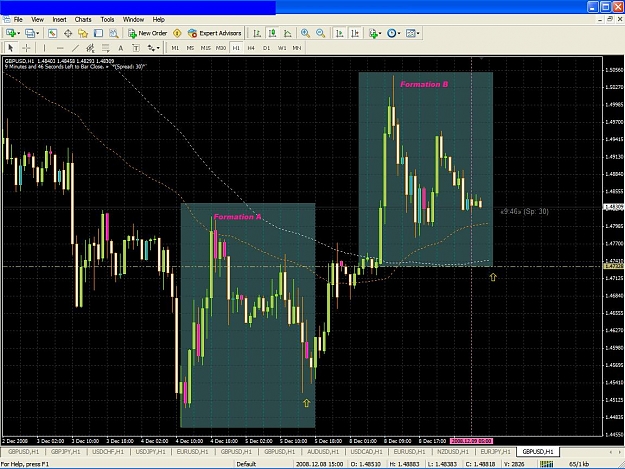Select the Text tool labeled A

pyautogui.click(x=120, y=48)
